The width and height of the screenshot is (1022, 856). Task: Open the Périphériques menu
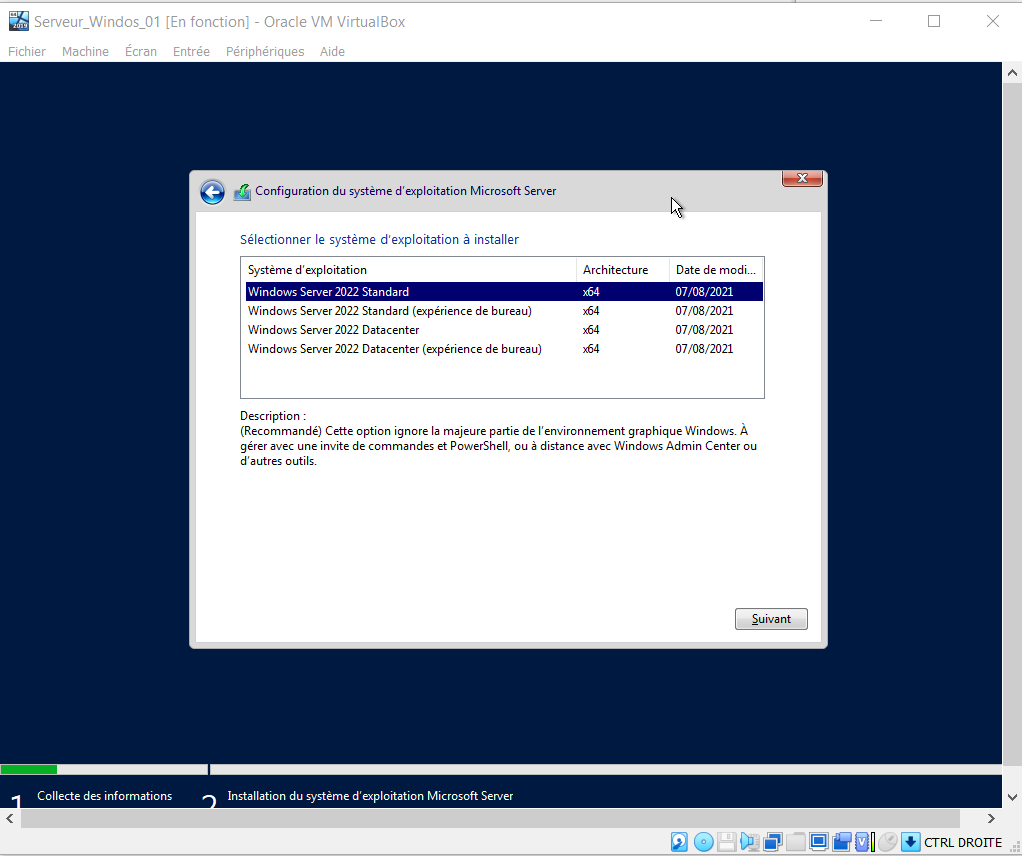pos(265,51)
